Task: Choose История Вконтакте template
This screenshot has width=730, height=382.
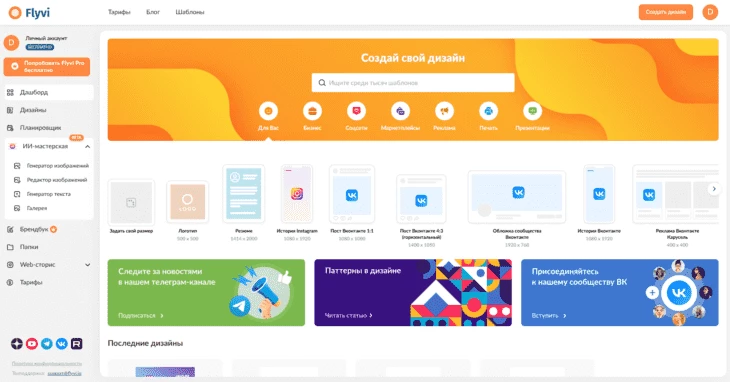Action: 599,194
